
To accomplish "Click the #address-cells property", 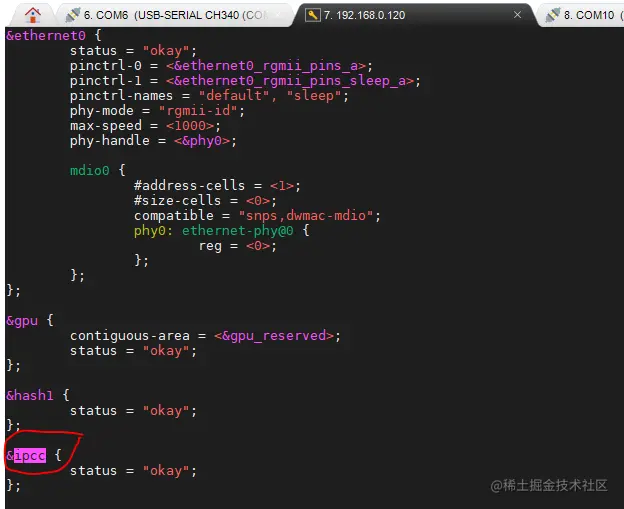I will (x=189, y=185).
